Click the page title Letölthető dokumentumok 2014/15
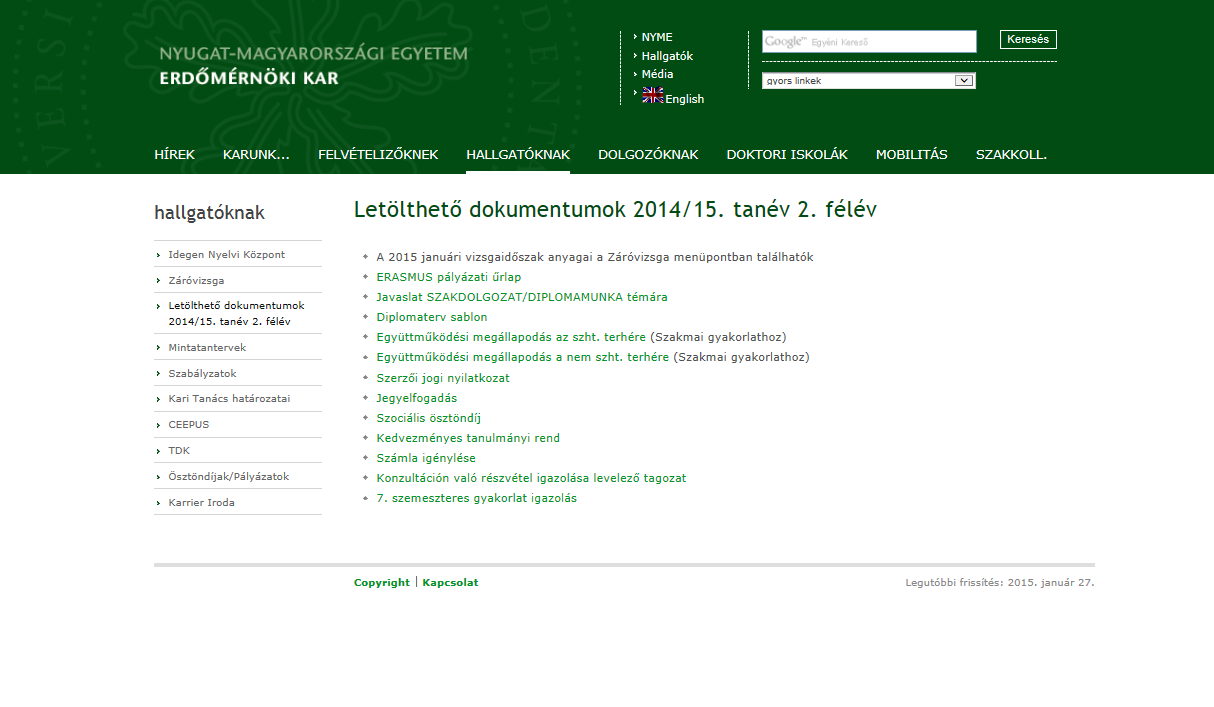 tap(615, 210)
